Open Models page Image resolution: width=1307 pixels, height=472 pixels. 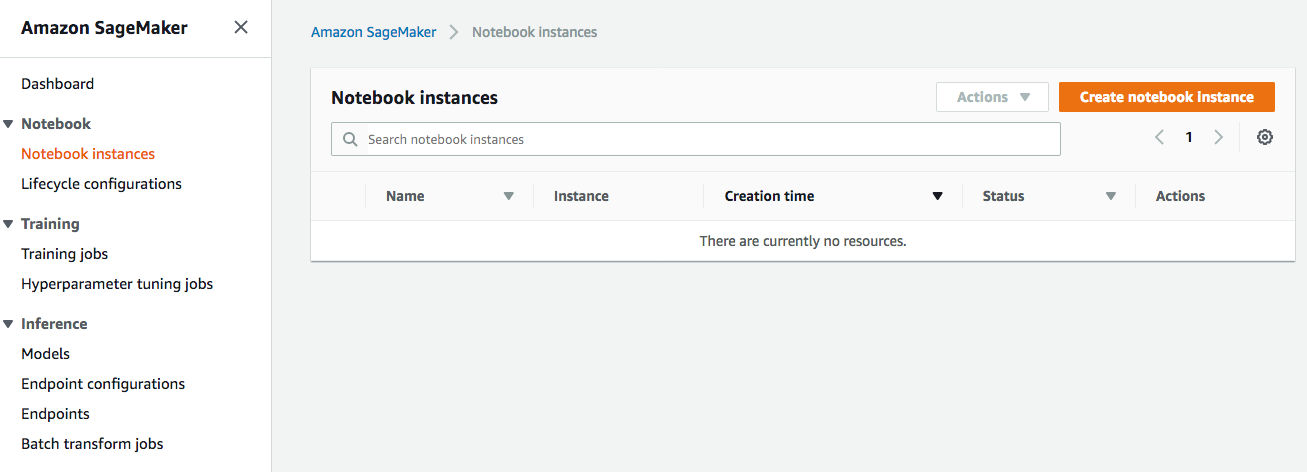click(x=45, y=354)
